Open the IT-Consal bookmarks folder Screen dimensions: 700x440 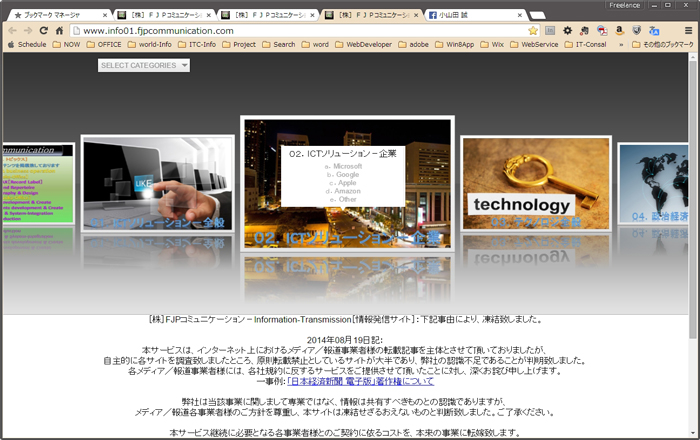pyautogui.click(x=586, y=45)
